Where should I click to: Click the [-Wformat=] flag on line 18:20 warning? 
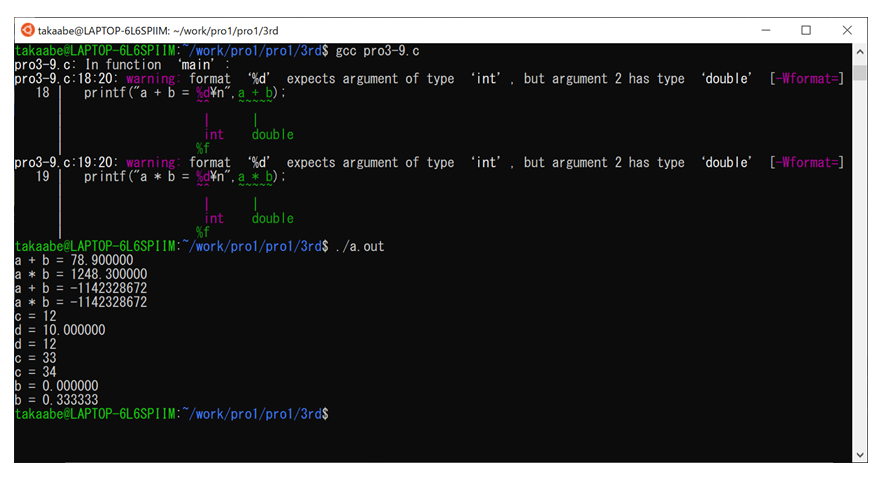click(807, 79)
